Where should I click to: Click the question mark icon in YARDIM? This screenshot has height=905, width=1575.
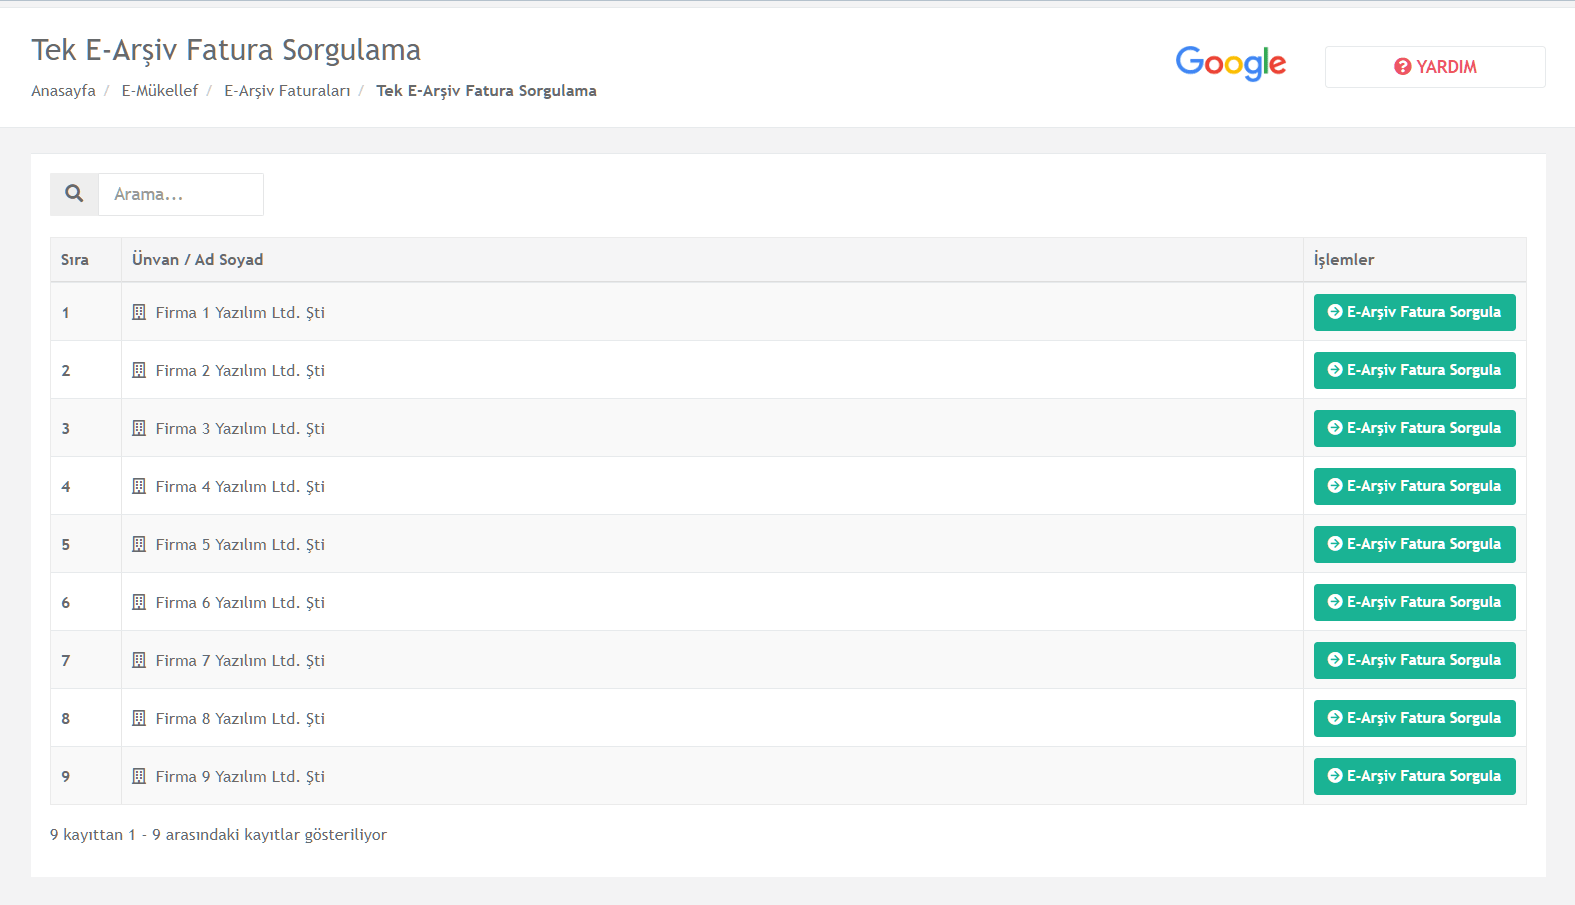coord(1403,67)
